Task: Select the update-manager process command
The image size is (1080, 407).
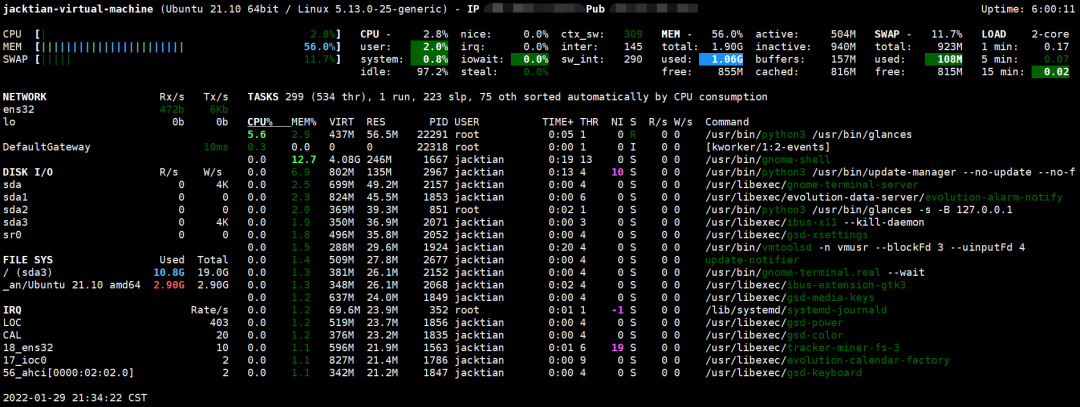Action: click(x=889, y=172)
